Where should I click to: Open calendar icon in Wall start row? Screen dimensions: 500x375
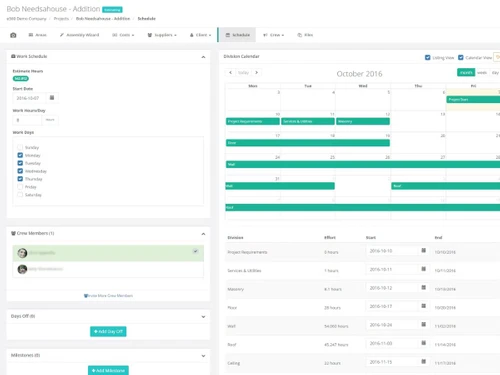pos(423,324)
